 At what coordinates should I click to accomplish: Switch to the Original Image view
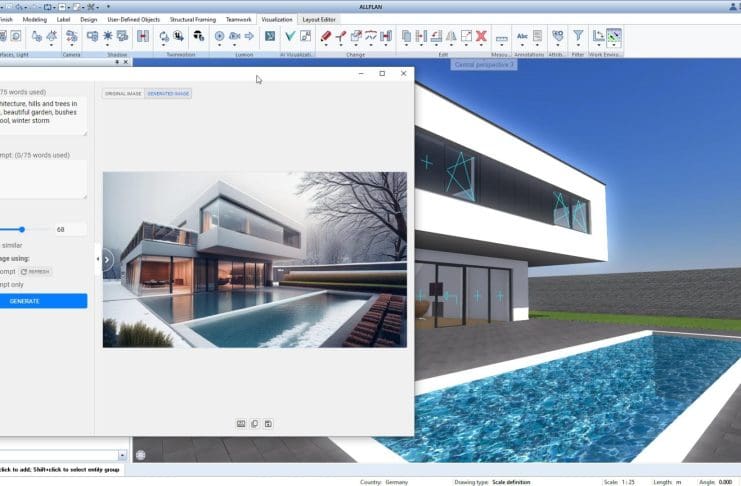[123, 93]
